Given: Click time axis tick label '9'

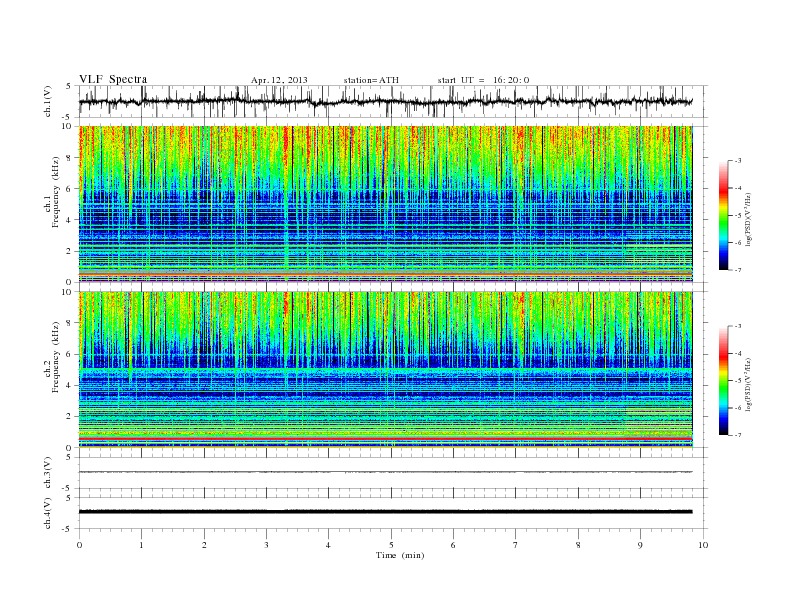Looking at the screenshot, I should tap(640, 545).
